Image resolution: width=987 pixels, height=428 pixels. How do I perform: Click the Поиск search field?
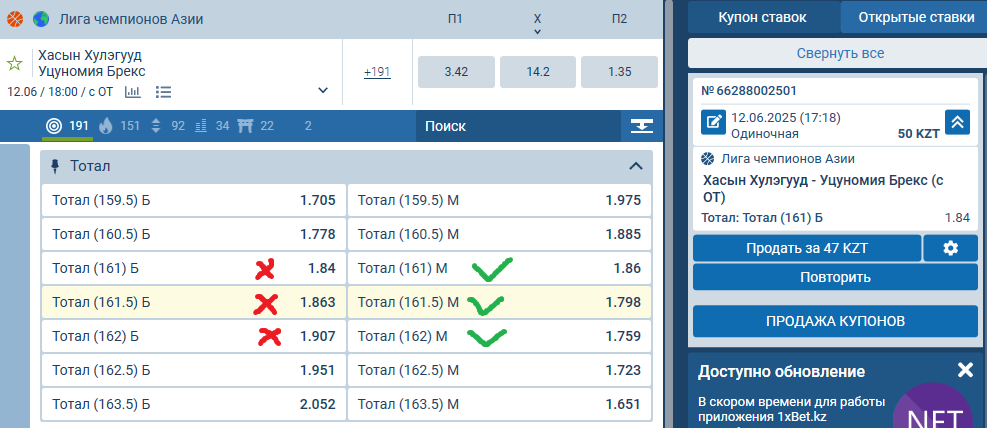(x=515, y=126)
